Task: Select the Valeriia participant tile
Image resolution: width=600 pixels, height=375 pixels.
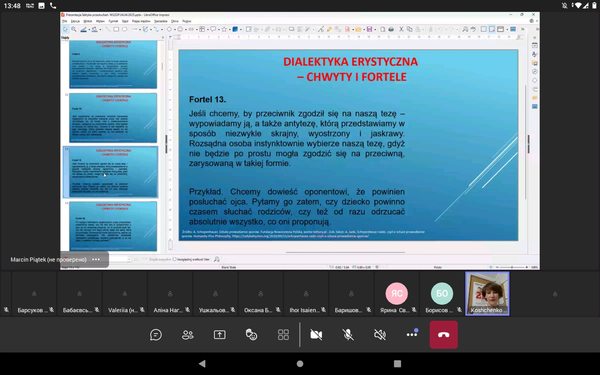Action: tap(125, 293)
